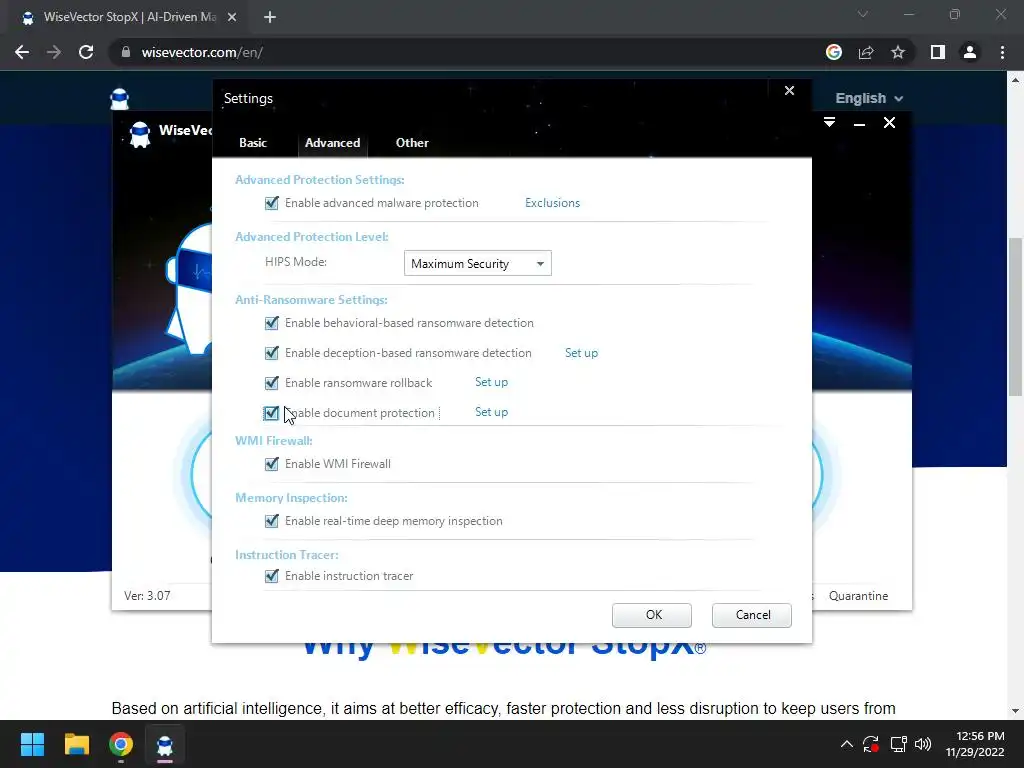
Task: Close the WiseVector StopX browser tab
Action: tap(232, 17)
